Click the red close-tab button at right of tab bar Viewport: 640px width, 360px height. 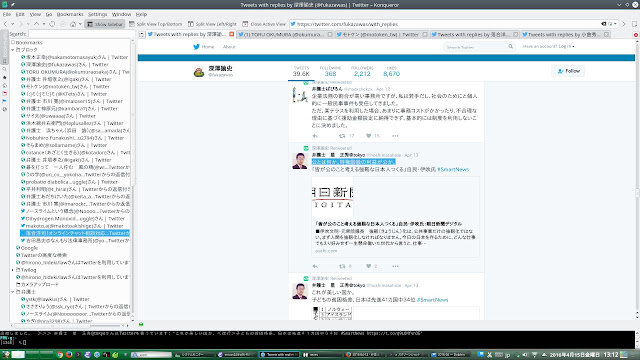[x=636, y=35]
